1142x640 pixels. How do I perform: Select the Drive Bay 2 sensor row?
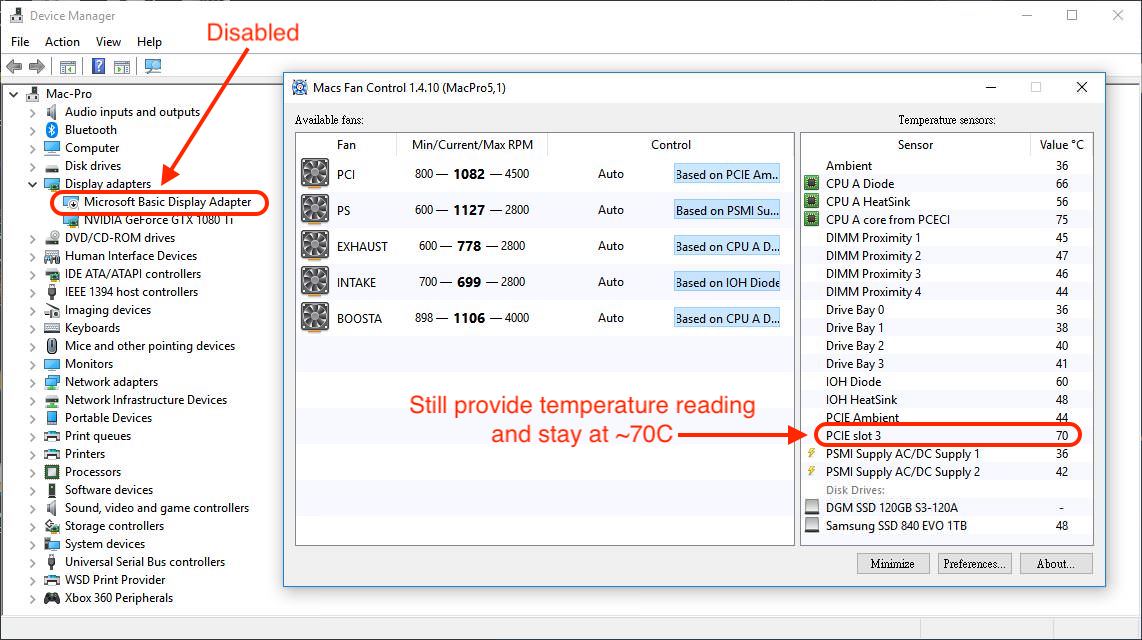coord(947,346)
